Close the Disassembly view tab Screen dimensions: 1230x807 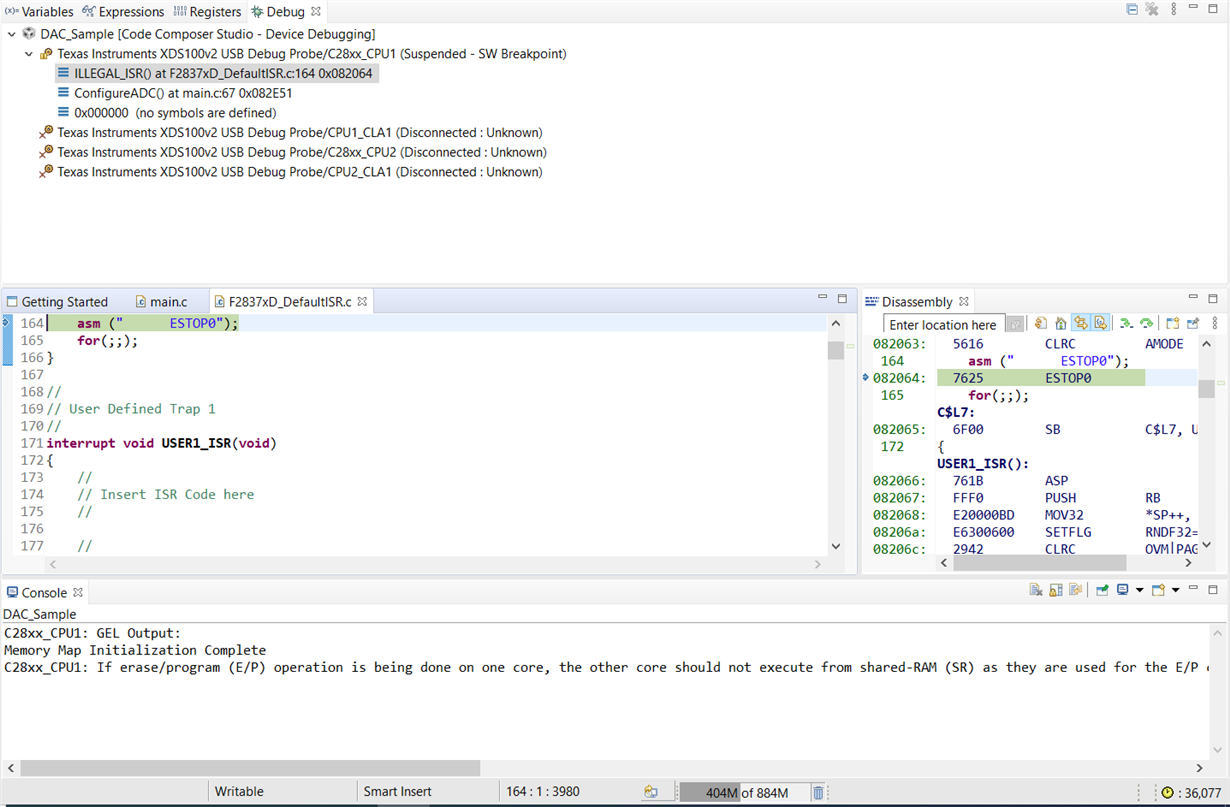tap(965, 301)
